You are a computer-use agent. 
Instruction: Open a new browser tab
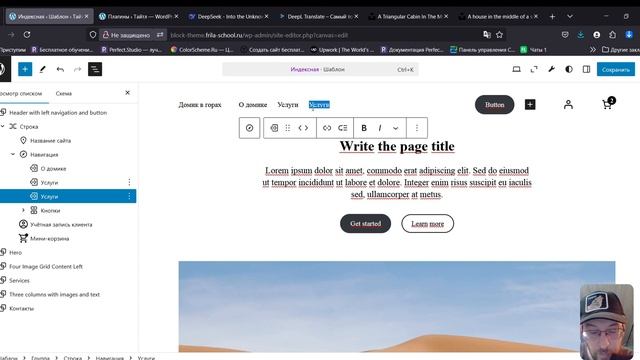tap(552, 16)
